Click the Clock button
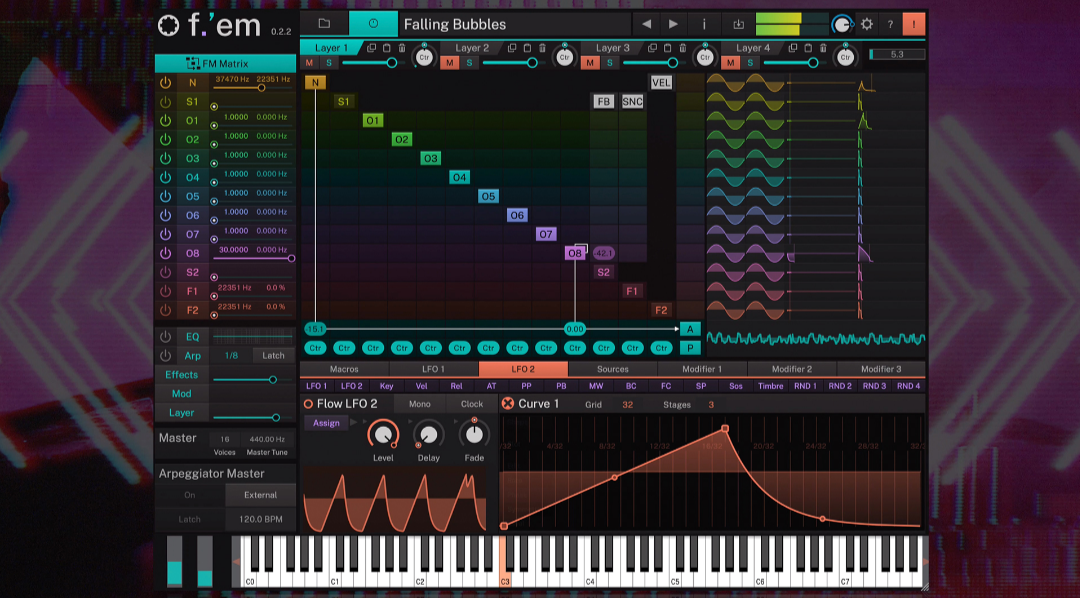Image resolution: width=1080 pixels, height=598 pixels. pyautogui.click(x=472, y=404)
